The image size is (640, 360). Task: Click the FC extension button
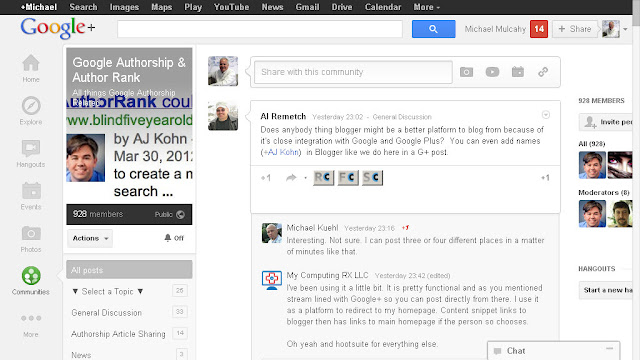pyautogui.click(x=348, y=178)
